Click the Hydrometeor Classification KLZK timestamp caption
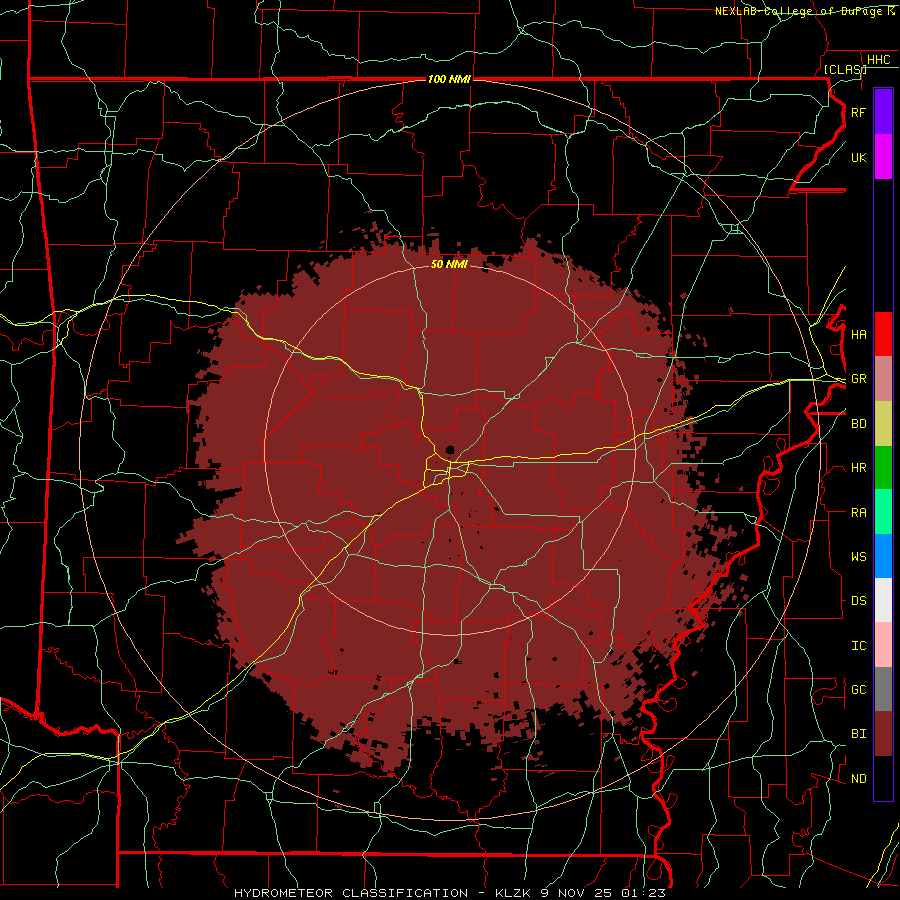Viewport: 900px width, 900px height. 449,893
